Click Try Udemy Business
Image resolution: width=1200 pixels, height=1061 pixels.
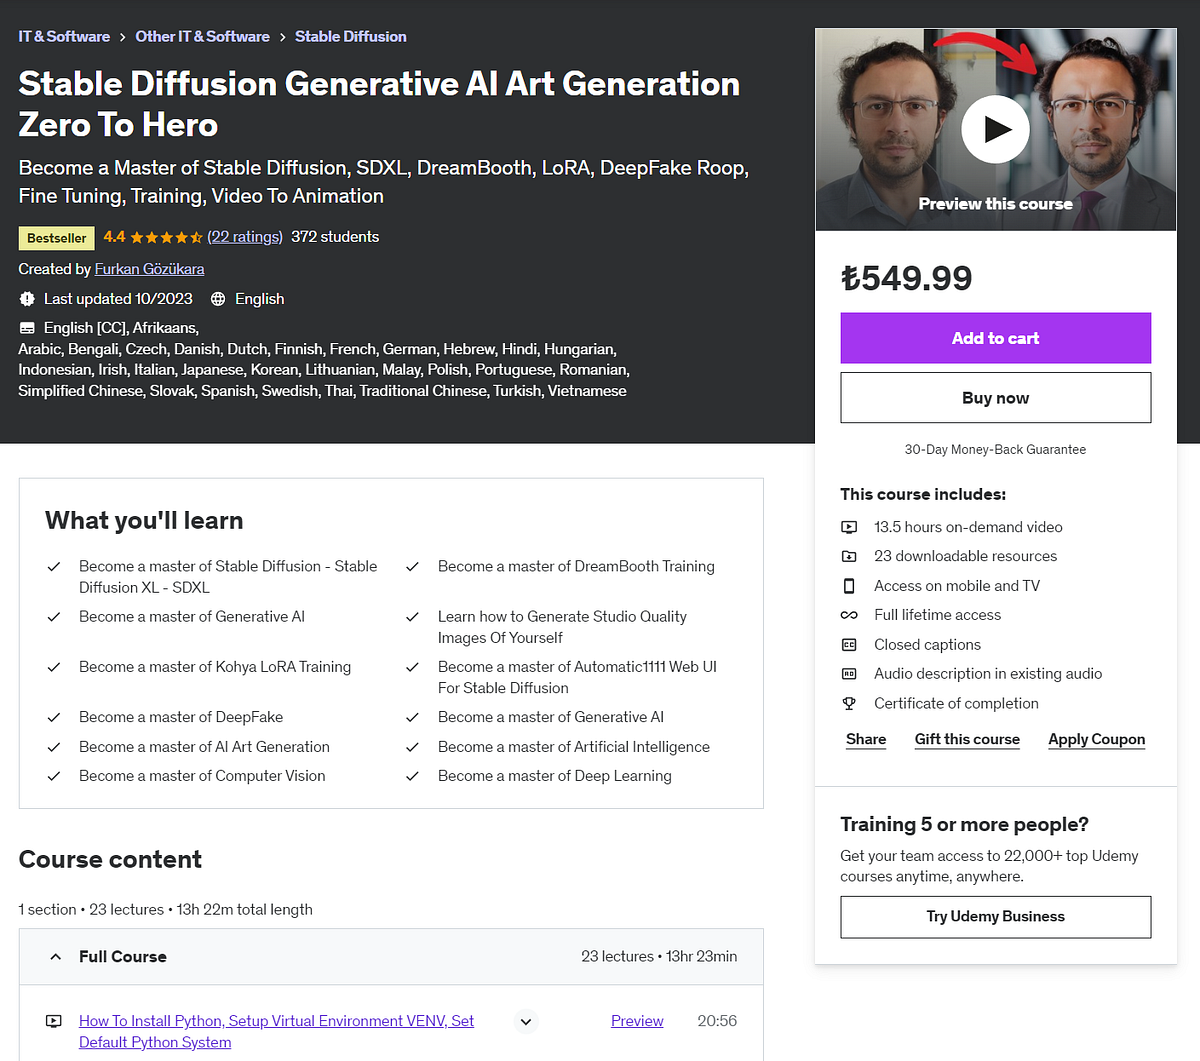click(995, 916)
